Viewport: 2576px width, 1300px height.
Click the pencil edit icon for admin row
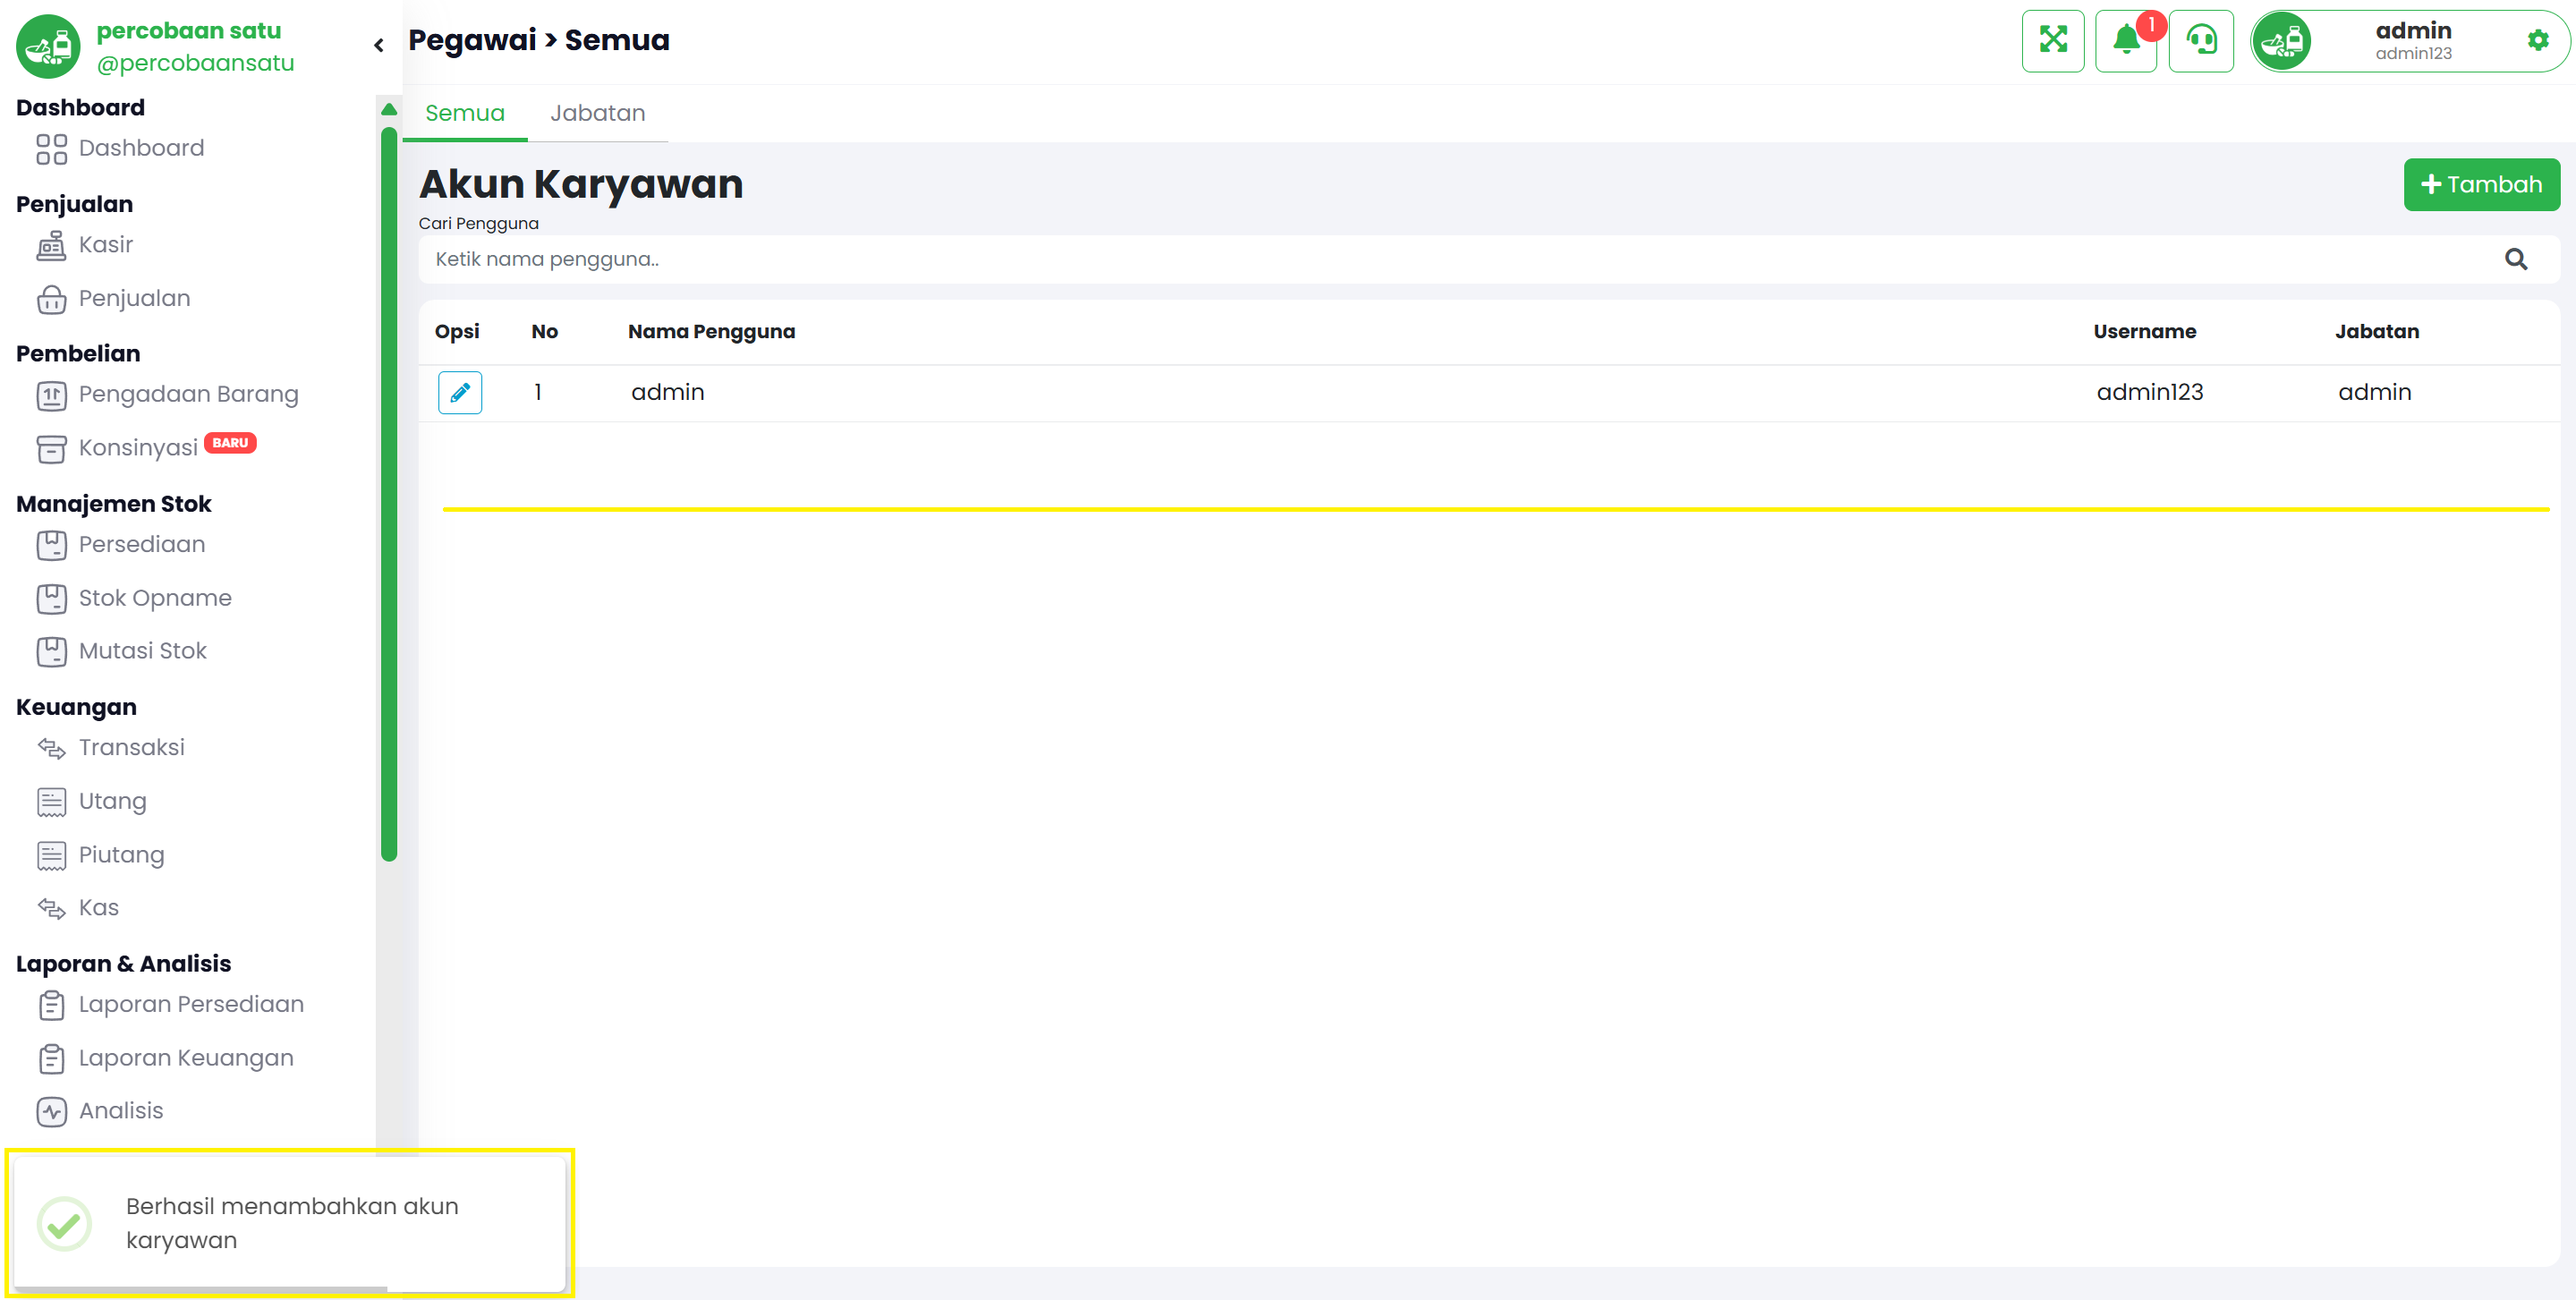coord(460,392)
